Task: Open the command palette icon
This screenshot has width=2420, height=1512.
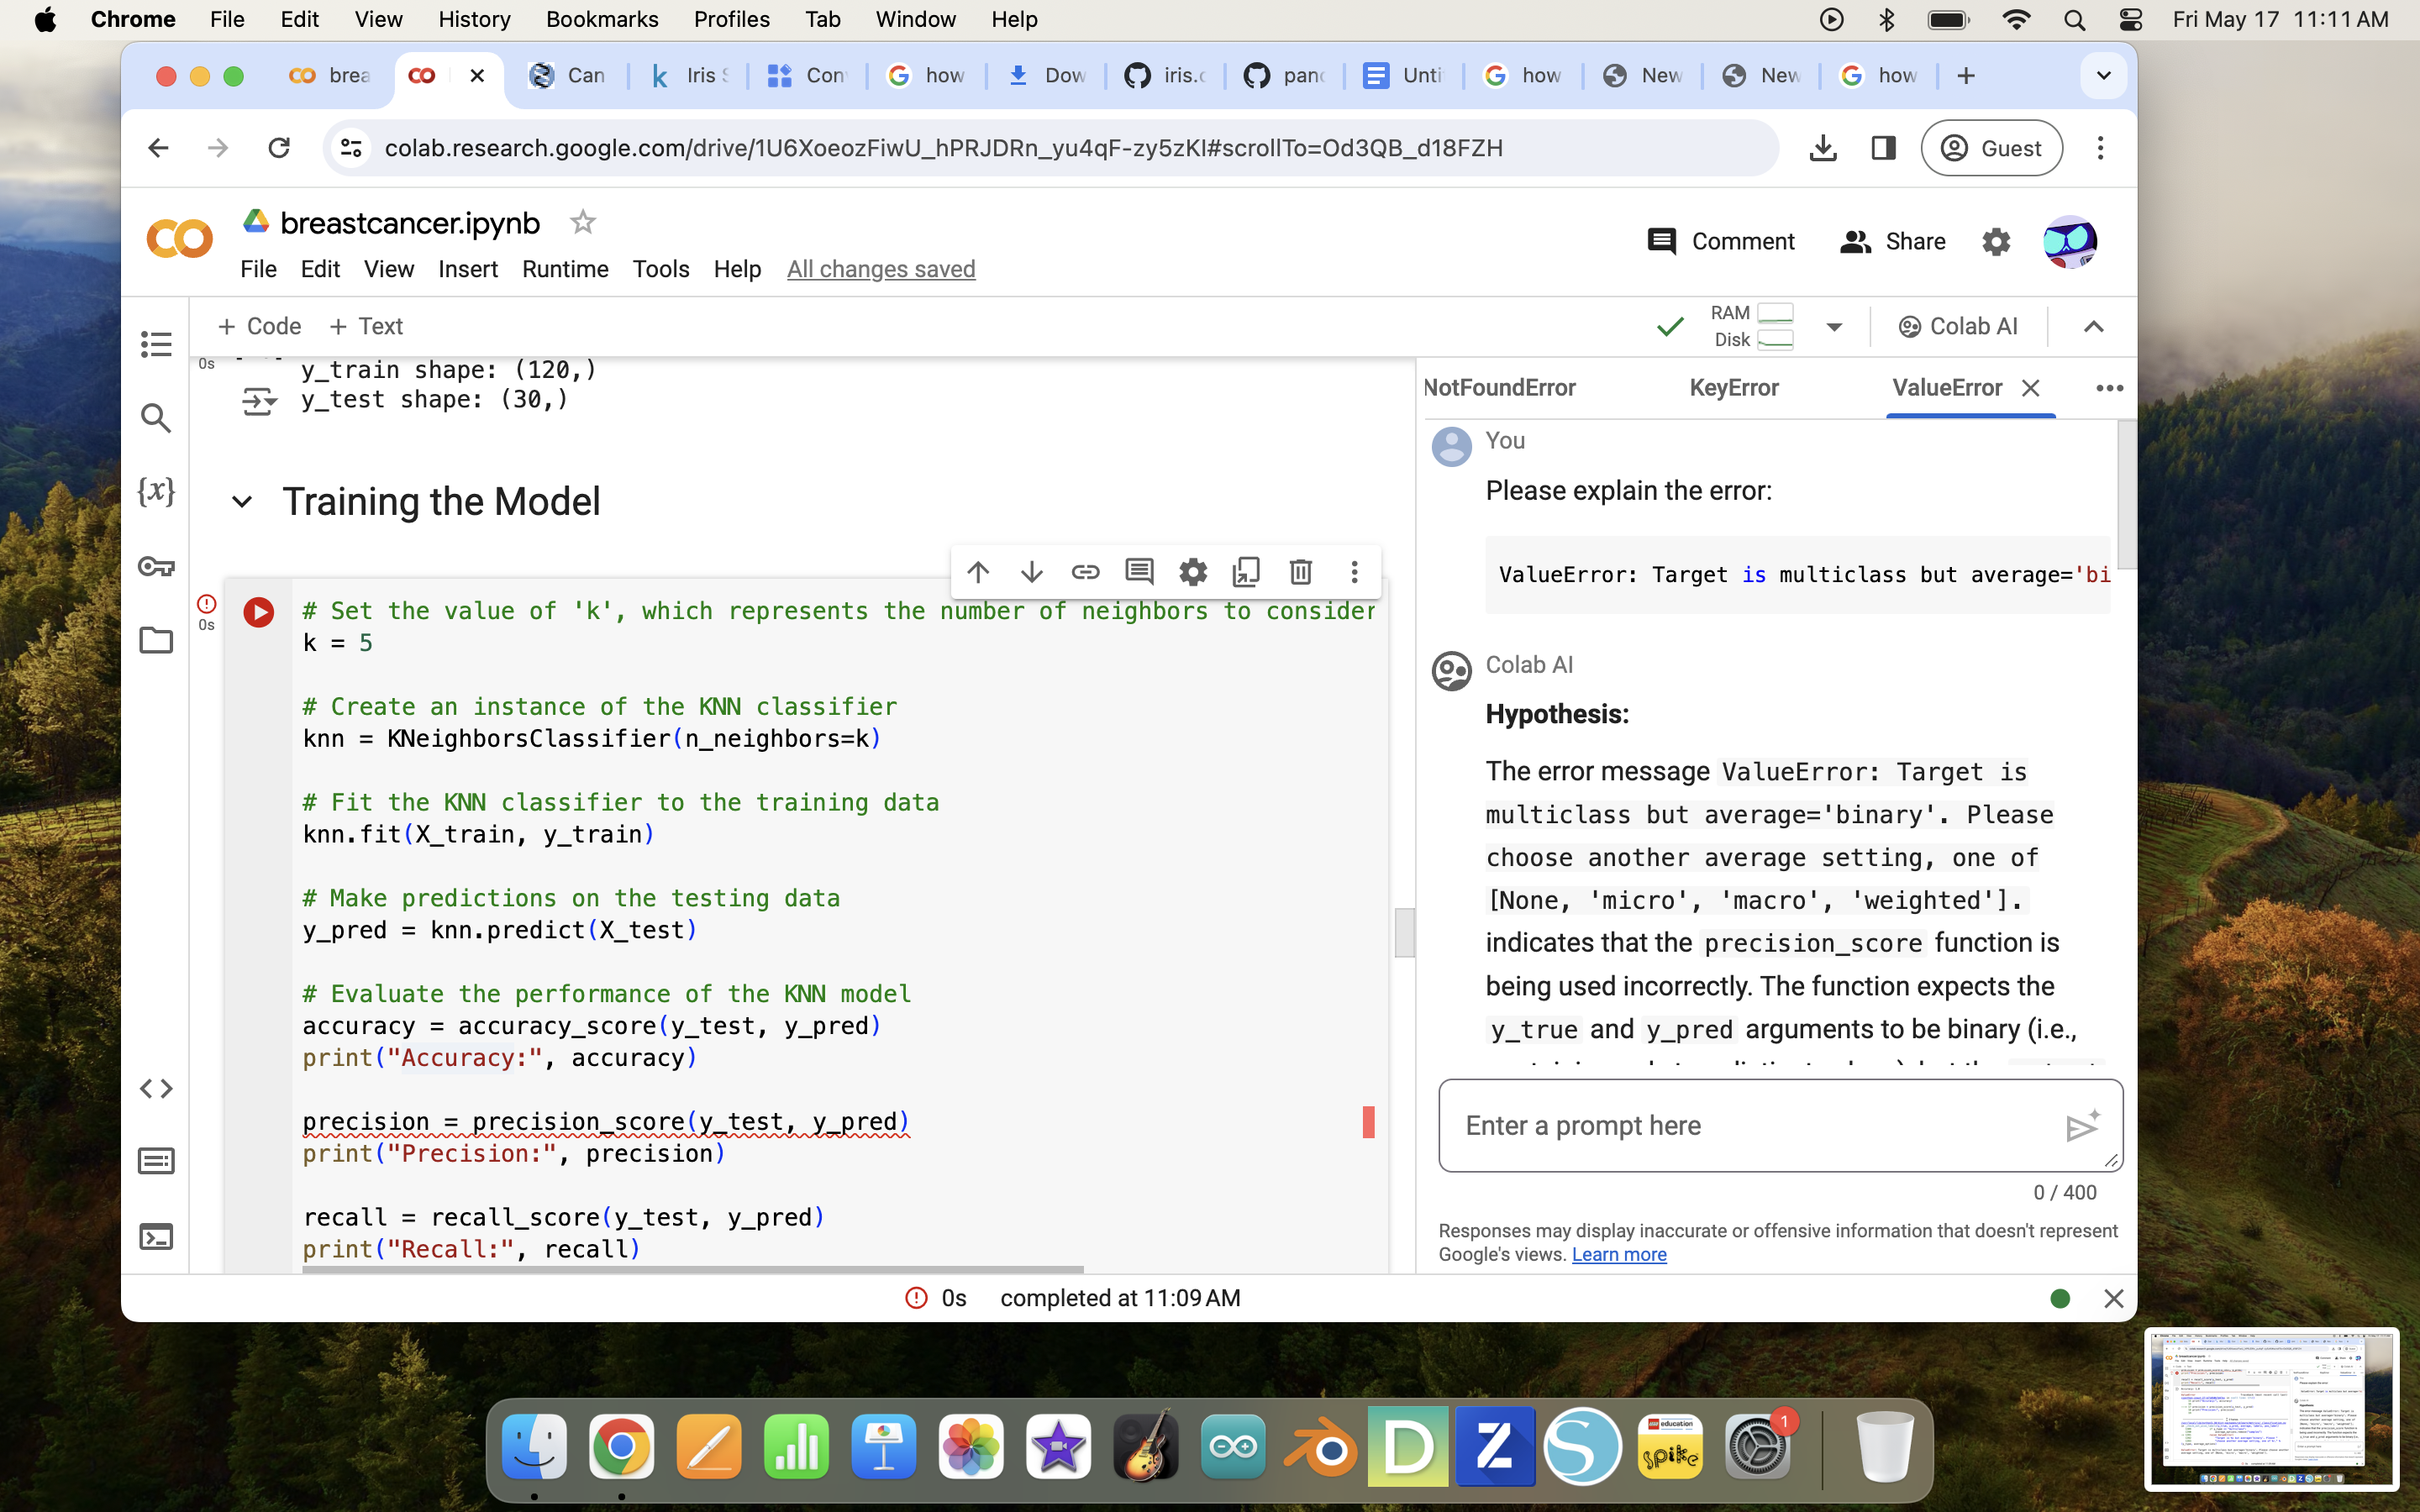Action: (156, 1161)
